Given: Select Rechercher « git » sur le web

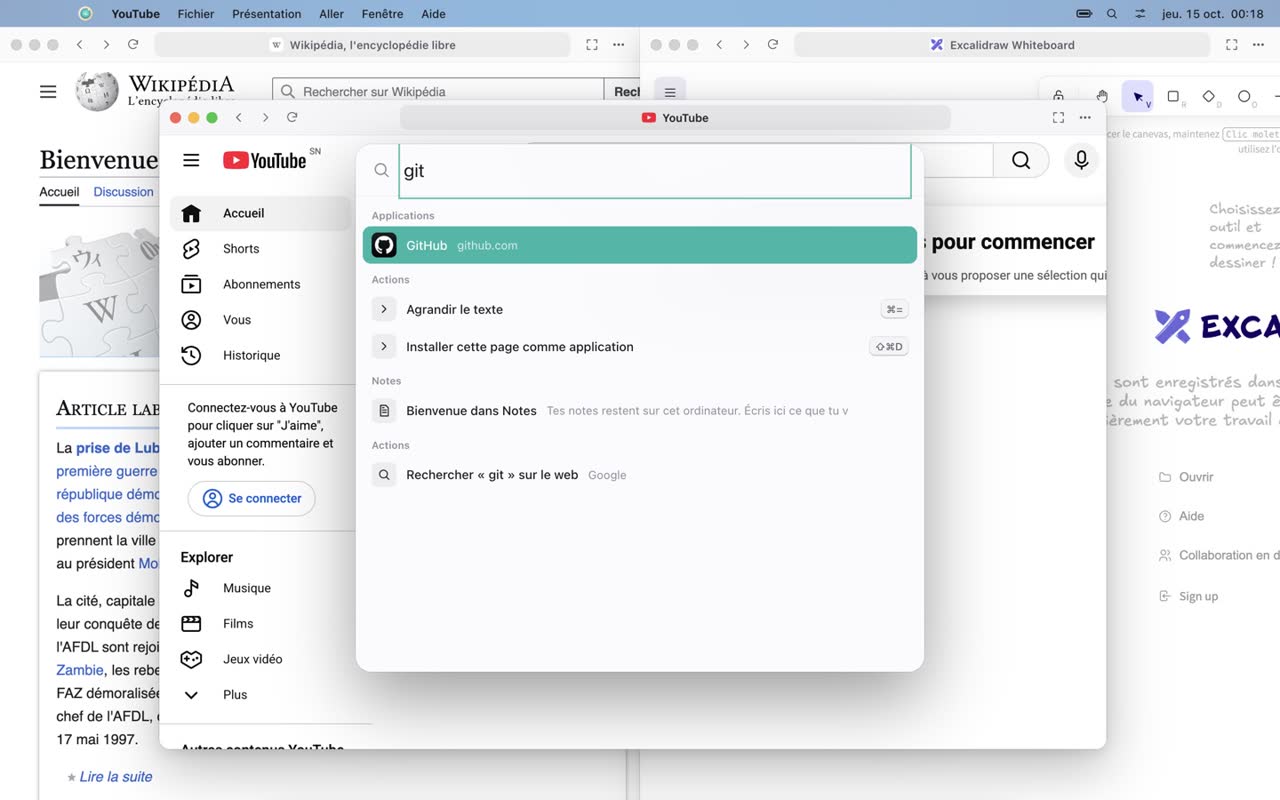Looking at the screenshot, I should [x=640, y=475].
